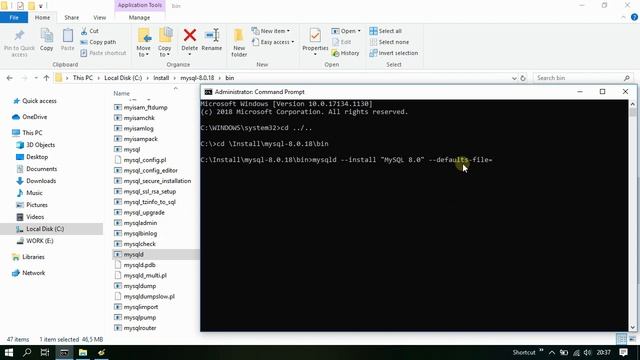Show hidden system tray icons

pyautogui.click(x=552, y=352)
